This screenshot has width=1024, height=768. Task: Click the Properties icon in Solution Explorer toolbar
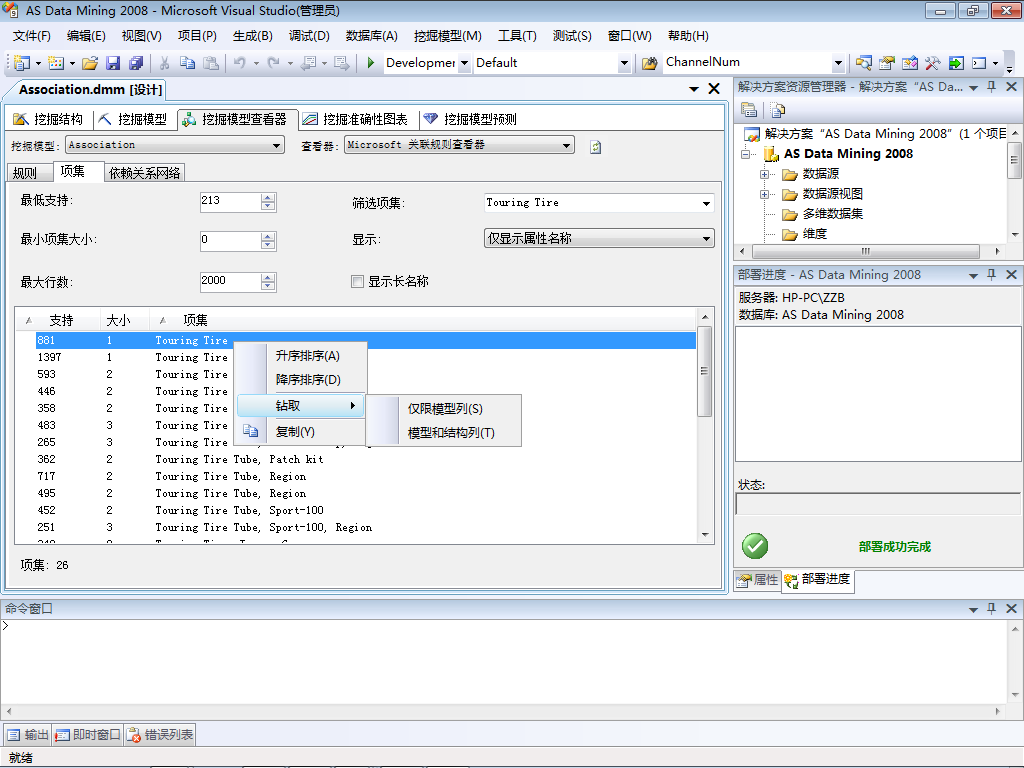click(749, 110)
